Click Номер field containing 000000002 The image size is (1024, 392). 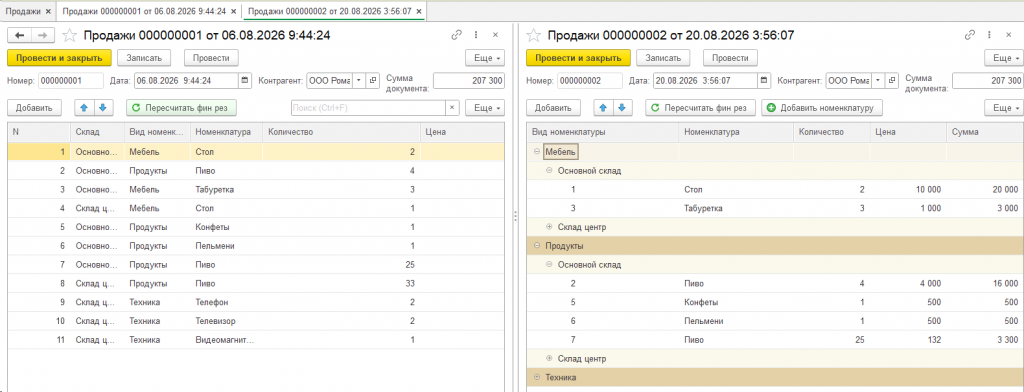(590, 80)
